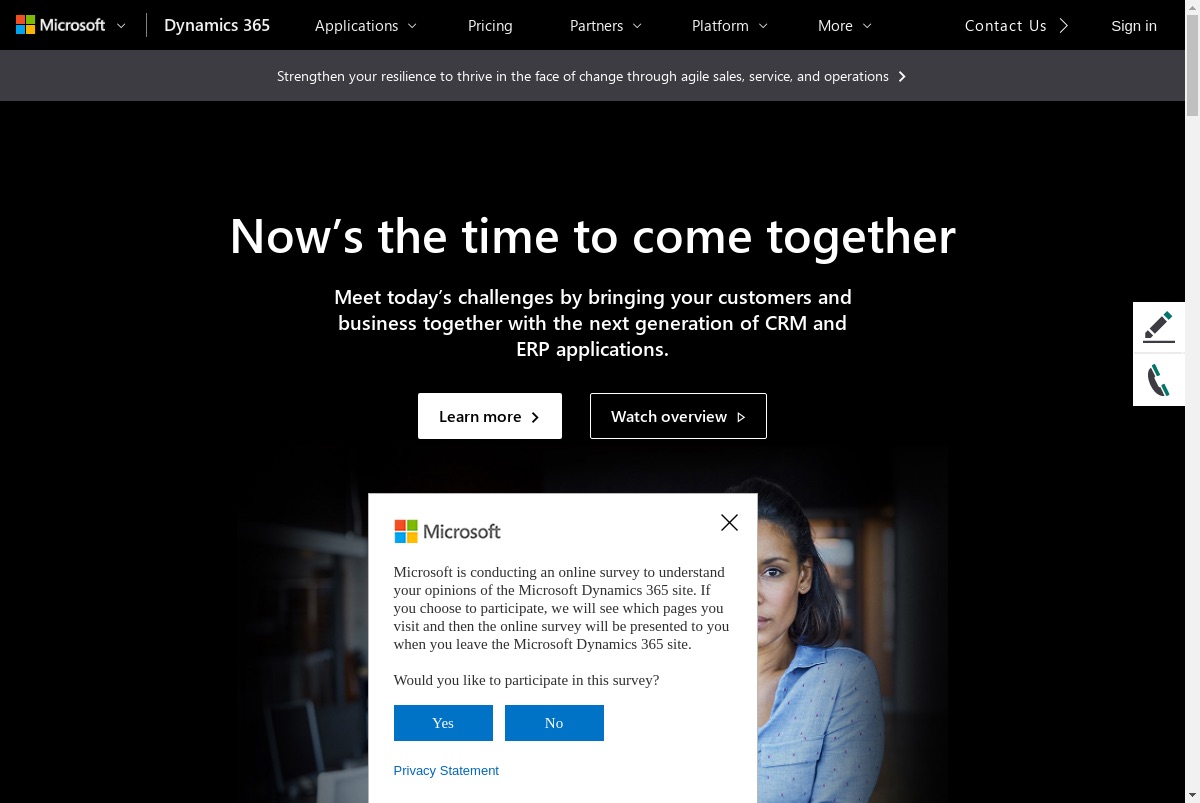The width and height of the screenshot is (1200, 803).
Task: Click the Microsoft logo in header
Action: click(x=60, y=25)
